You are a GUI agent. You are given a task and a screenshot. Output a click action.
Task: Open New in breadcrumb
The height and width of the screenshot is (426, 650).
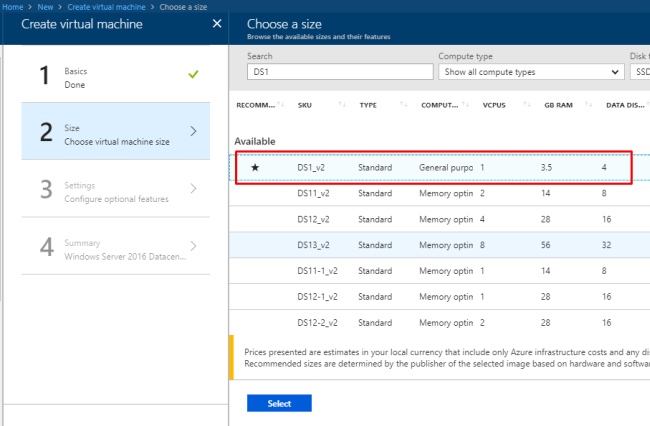[x=45, y=7]
